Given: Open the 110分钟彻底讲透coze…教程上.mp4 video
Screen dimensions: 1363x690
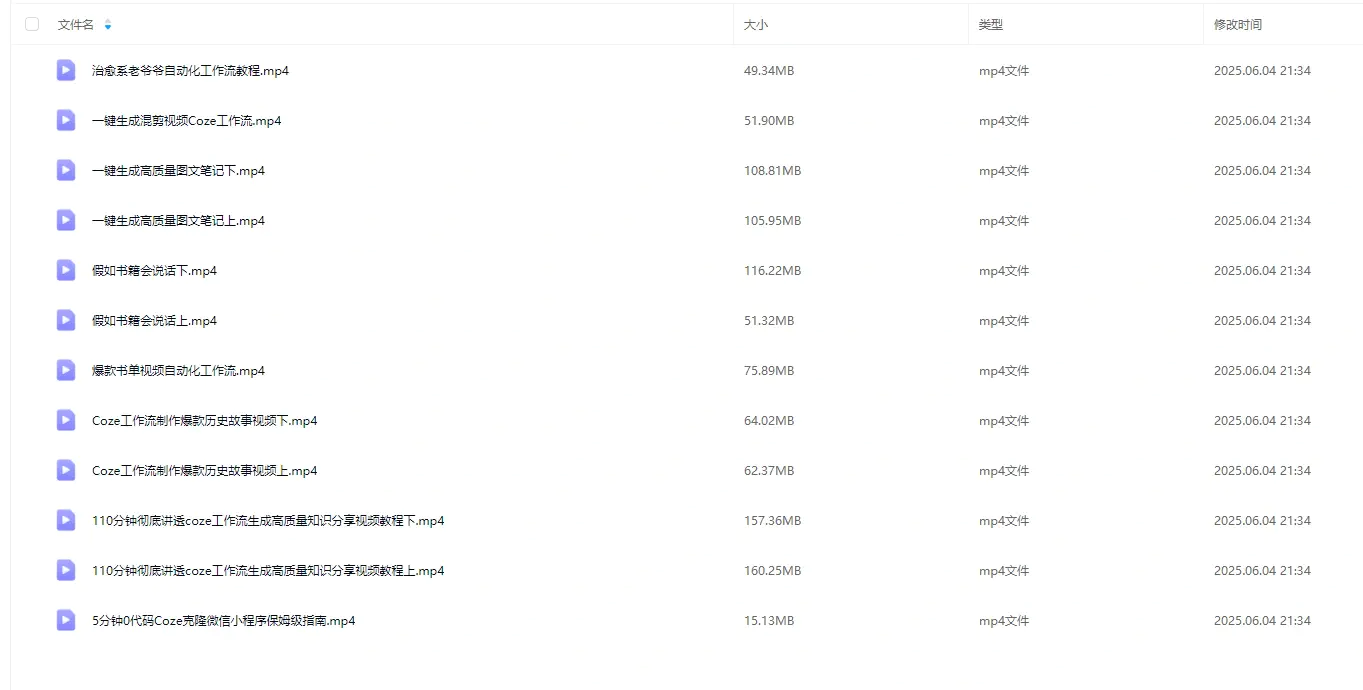Looking at the screenshot, I should tap(268, 571).
